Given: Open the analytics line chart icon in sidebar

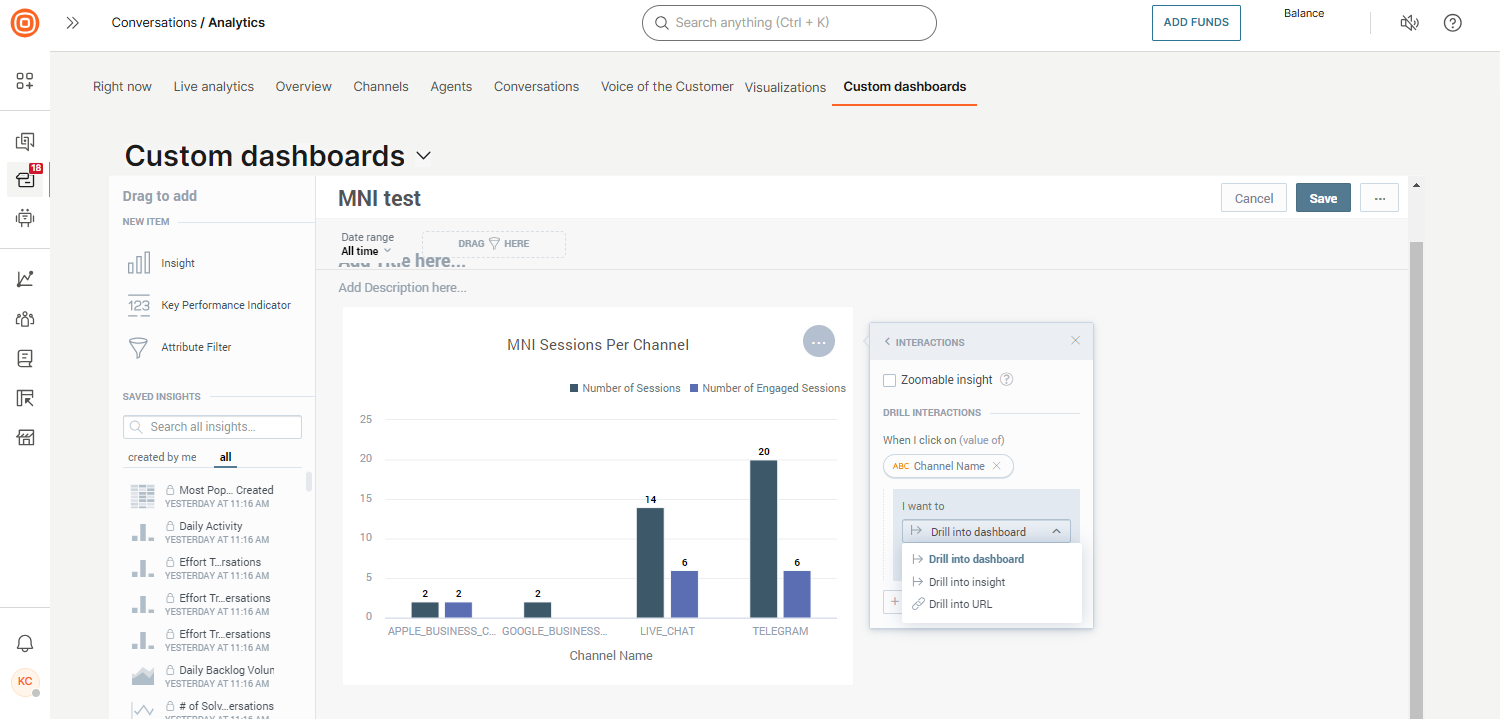Looking at the screenshot, I should point(25,278).
